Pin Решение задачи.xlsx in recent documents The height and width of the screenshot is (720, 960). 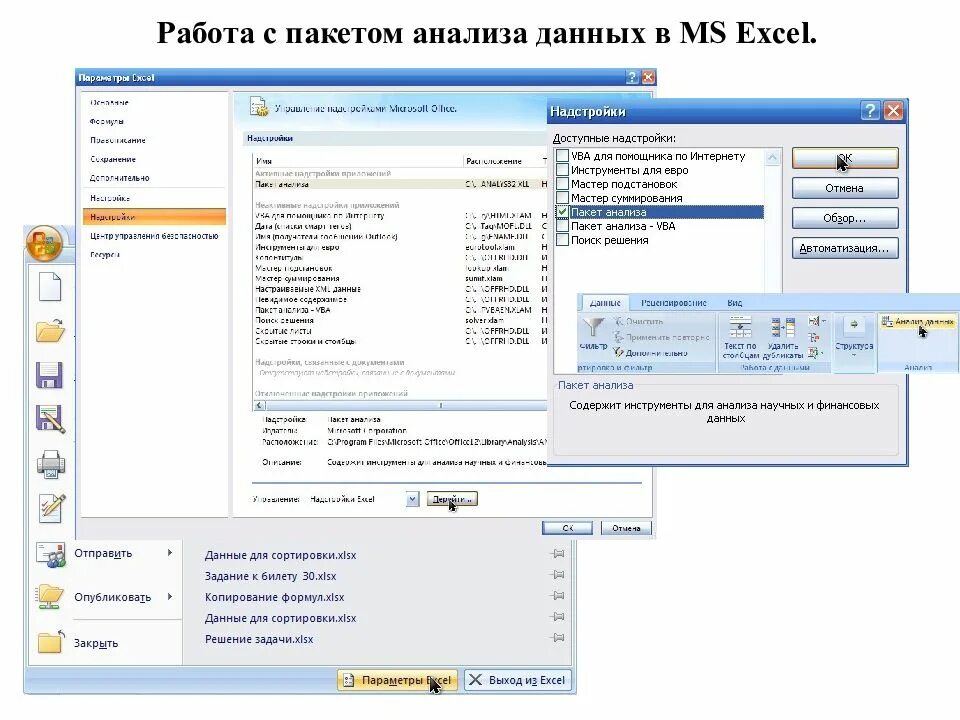[558, 638]
